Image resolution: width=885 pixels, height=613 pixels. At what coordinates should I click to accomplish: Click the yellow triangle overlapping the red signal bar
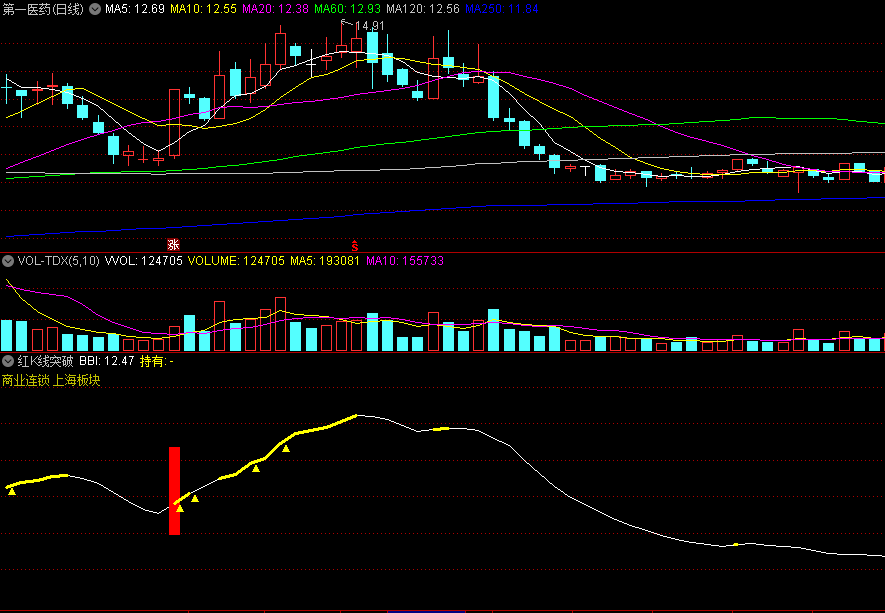point(180,509)
